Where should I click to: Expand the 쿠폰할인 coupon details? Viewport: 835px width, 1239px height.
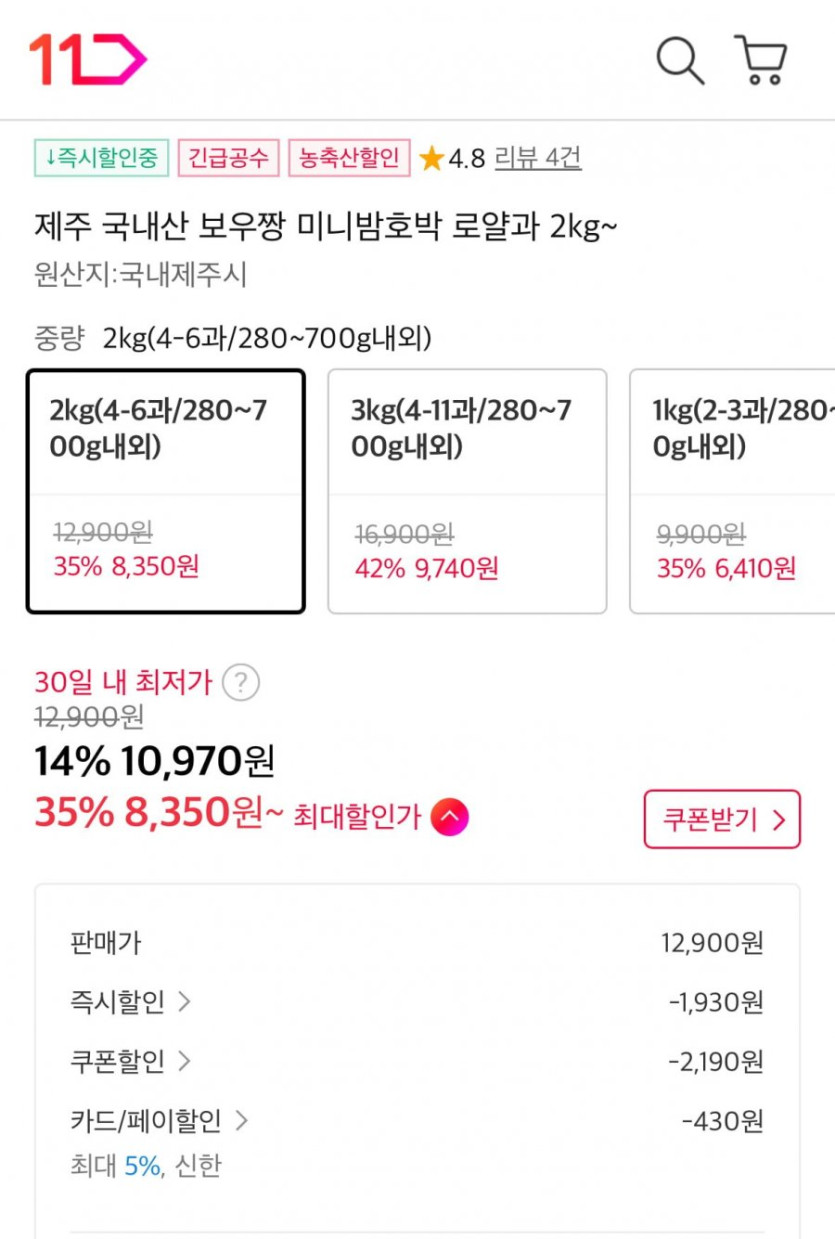130,1061
